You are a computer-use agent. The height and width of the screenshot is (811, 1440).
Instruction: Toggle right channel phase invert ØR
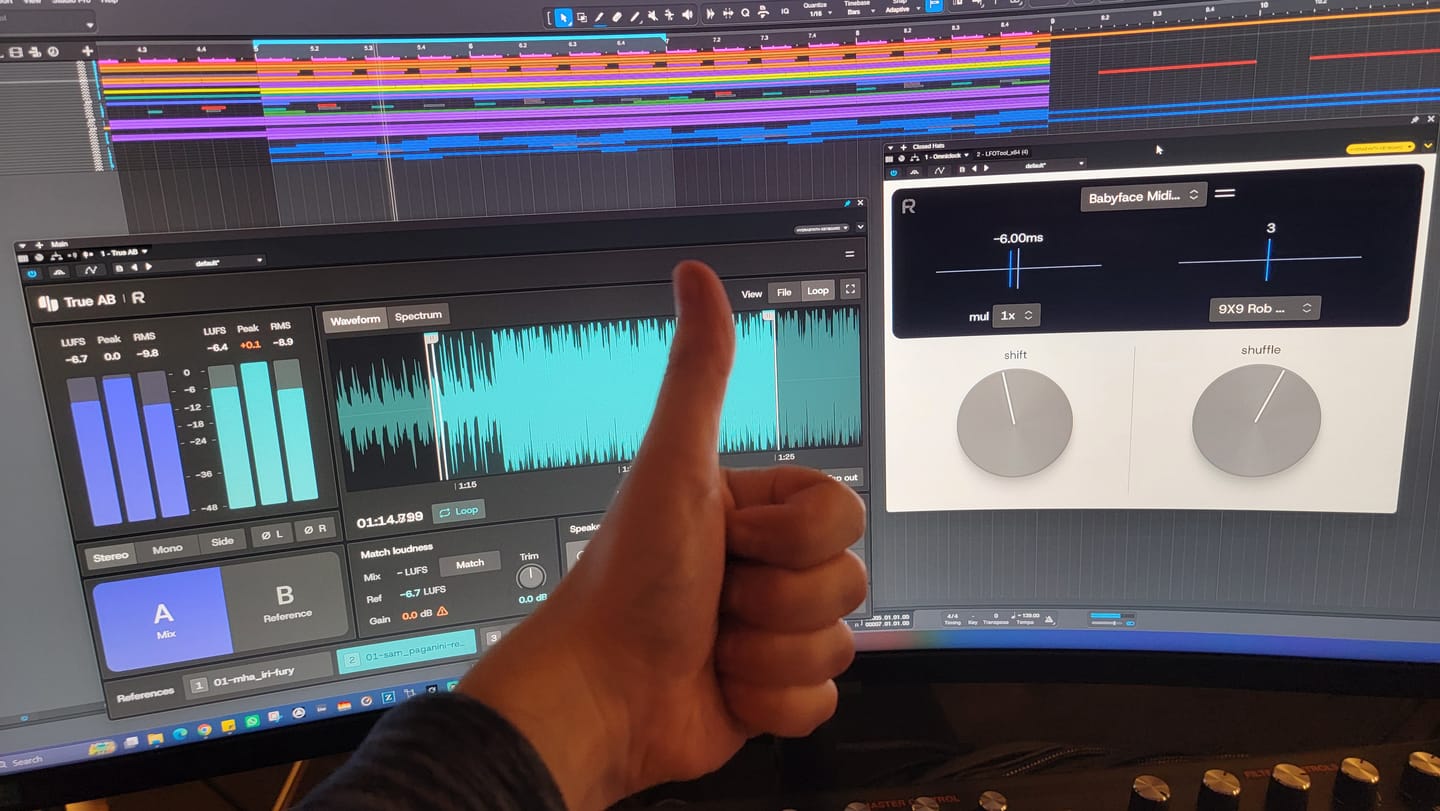pos(316,528)
